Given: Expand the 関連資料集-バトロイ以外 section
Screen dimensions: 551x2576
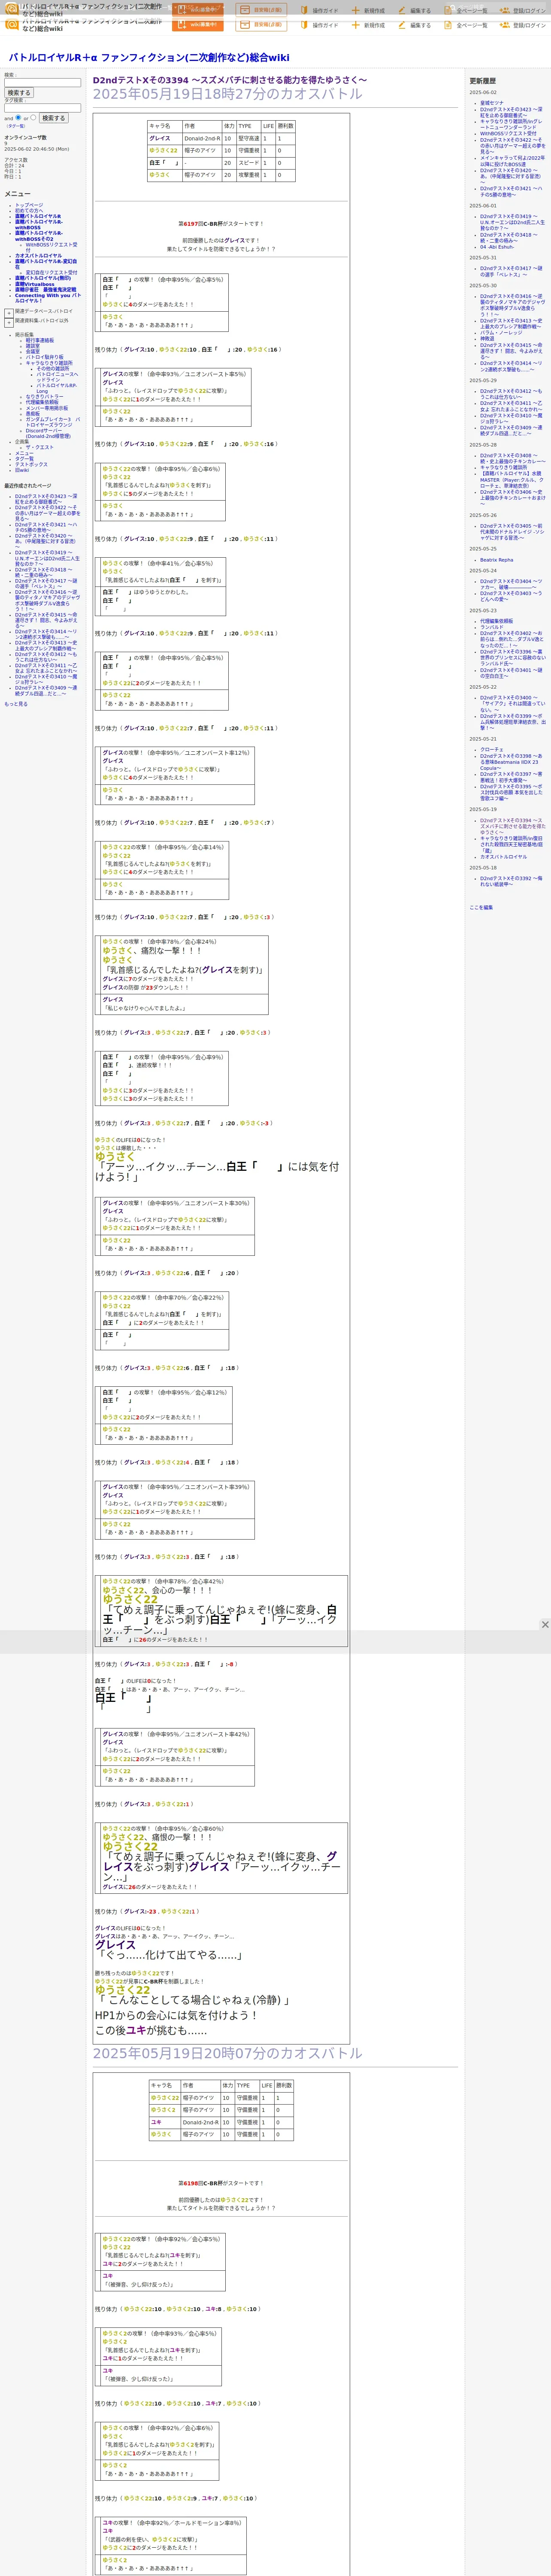Looking at the screenshot, I should 9,322.
